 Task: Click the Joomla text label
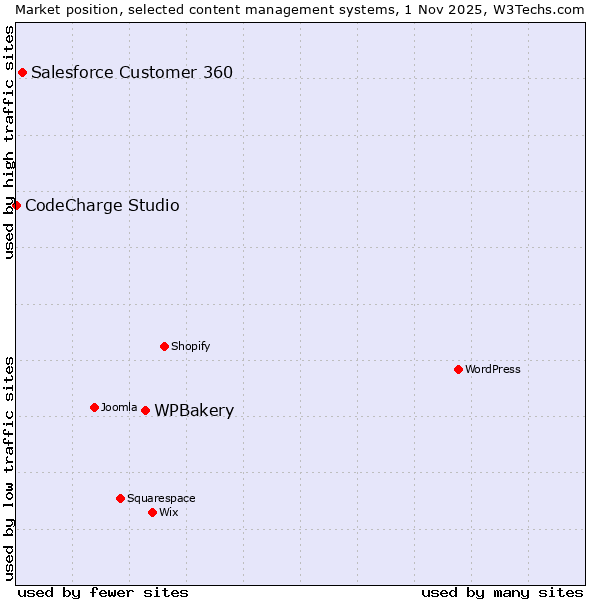119,407
